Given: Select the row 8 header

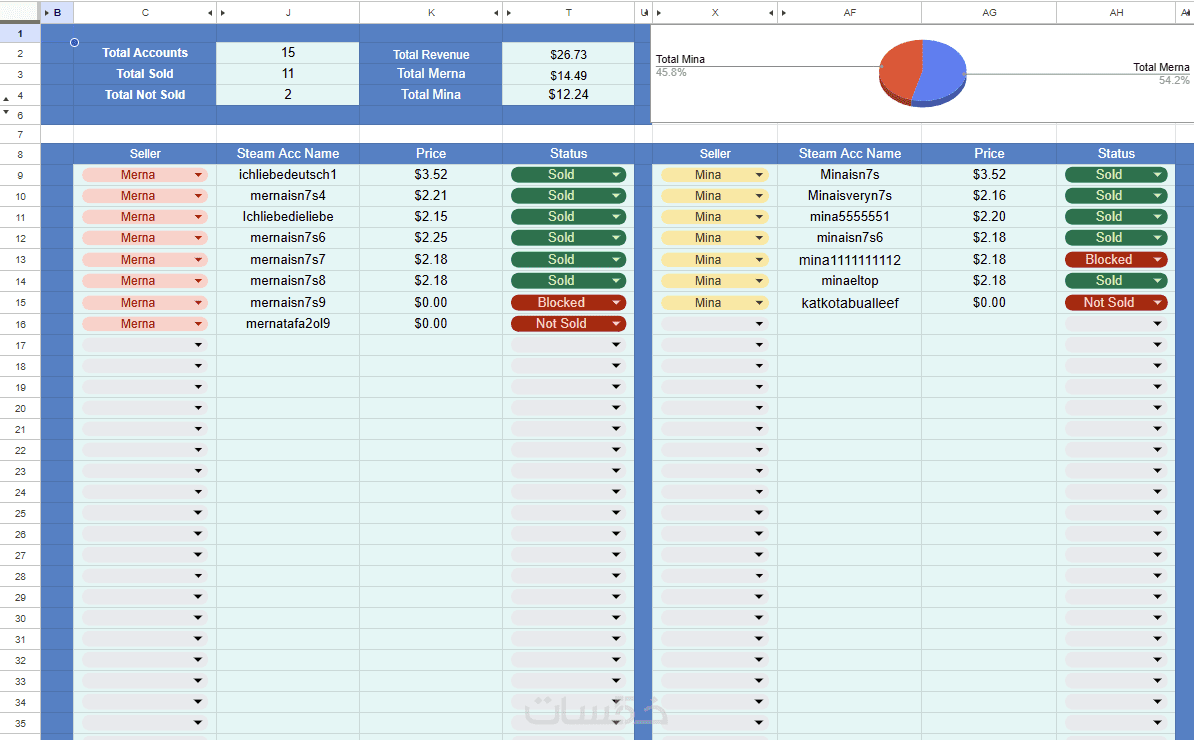Looking at the screenshot, I should click(x=20, y=154).
